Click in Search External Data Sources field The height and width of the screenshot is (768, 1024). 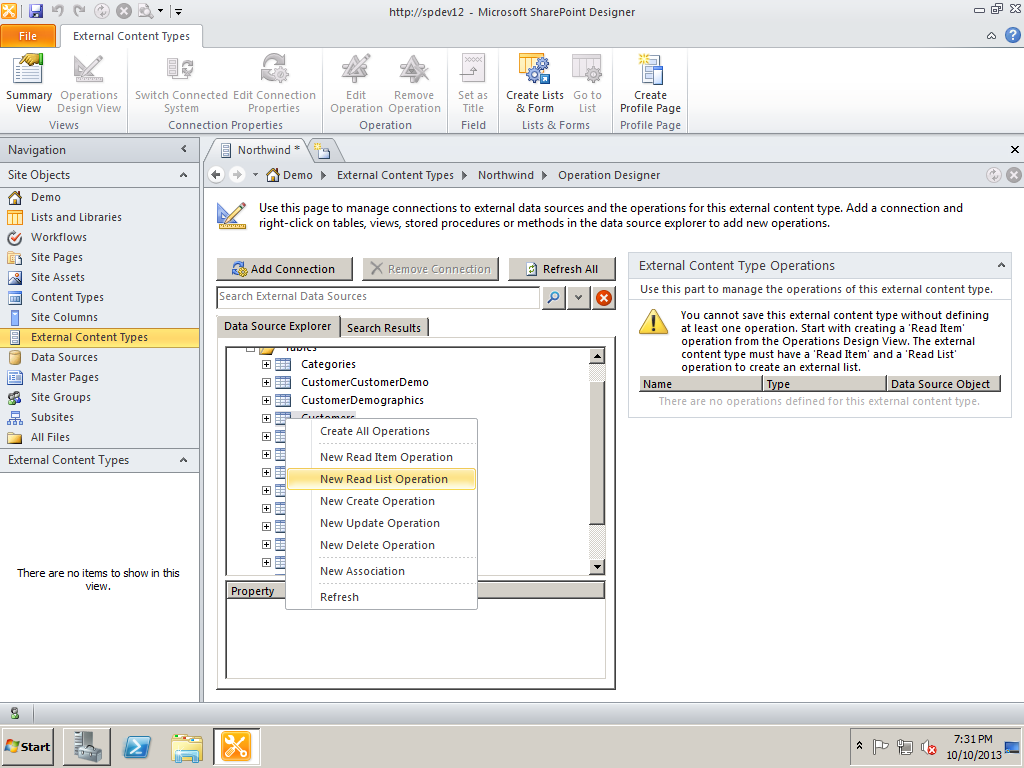(x=377, y=297)
